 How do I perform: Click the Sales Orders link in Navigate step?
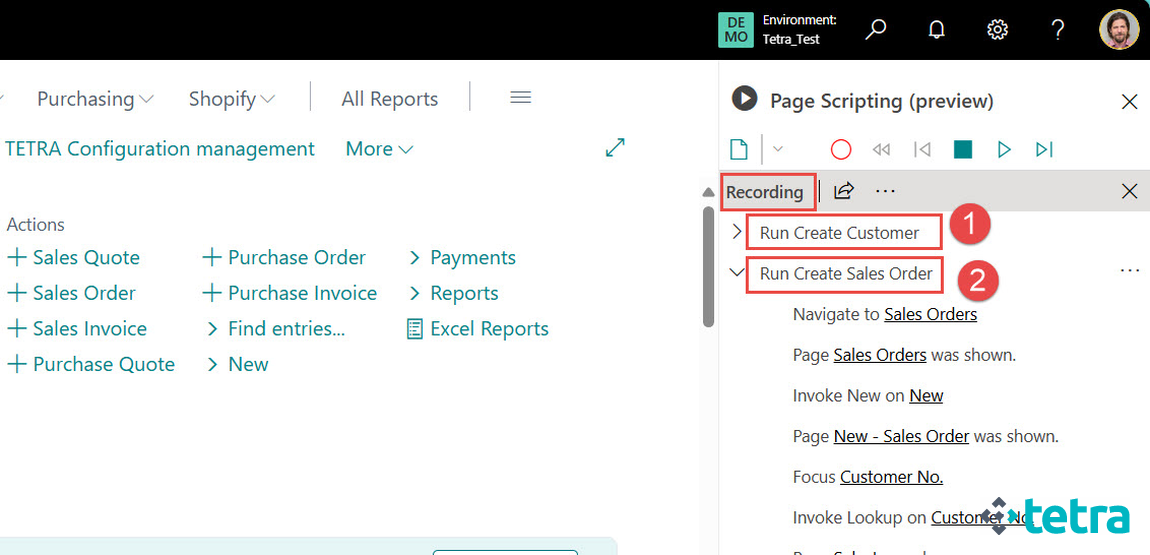pos(930,314)
